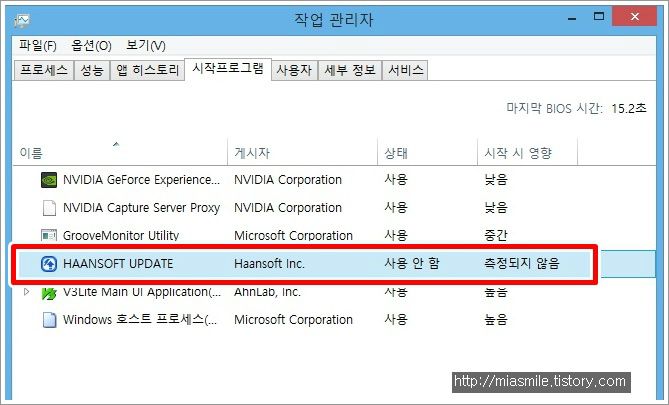Click the V3Lite green shield icon

[49, 293]
